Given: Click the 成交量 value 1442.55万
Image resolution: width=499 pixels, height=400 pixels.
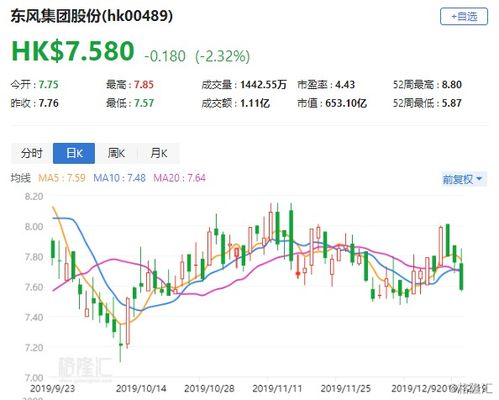Looking at the screenshot, I should [263, 85].
